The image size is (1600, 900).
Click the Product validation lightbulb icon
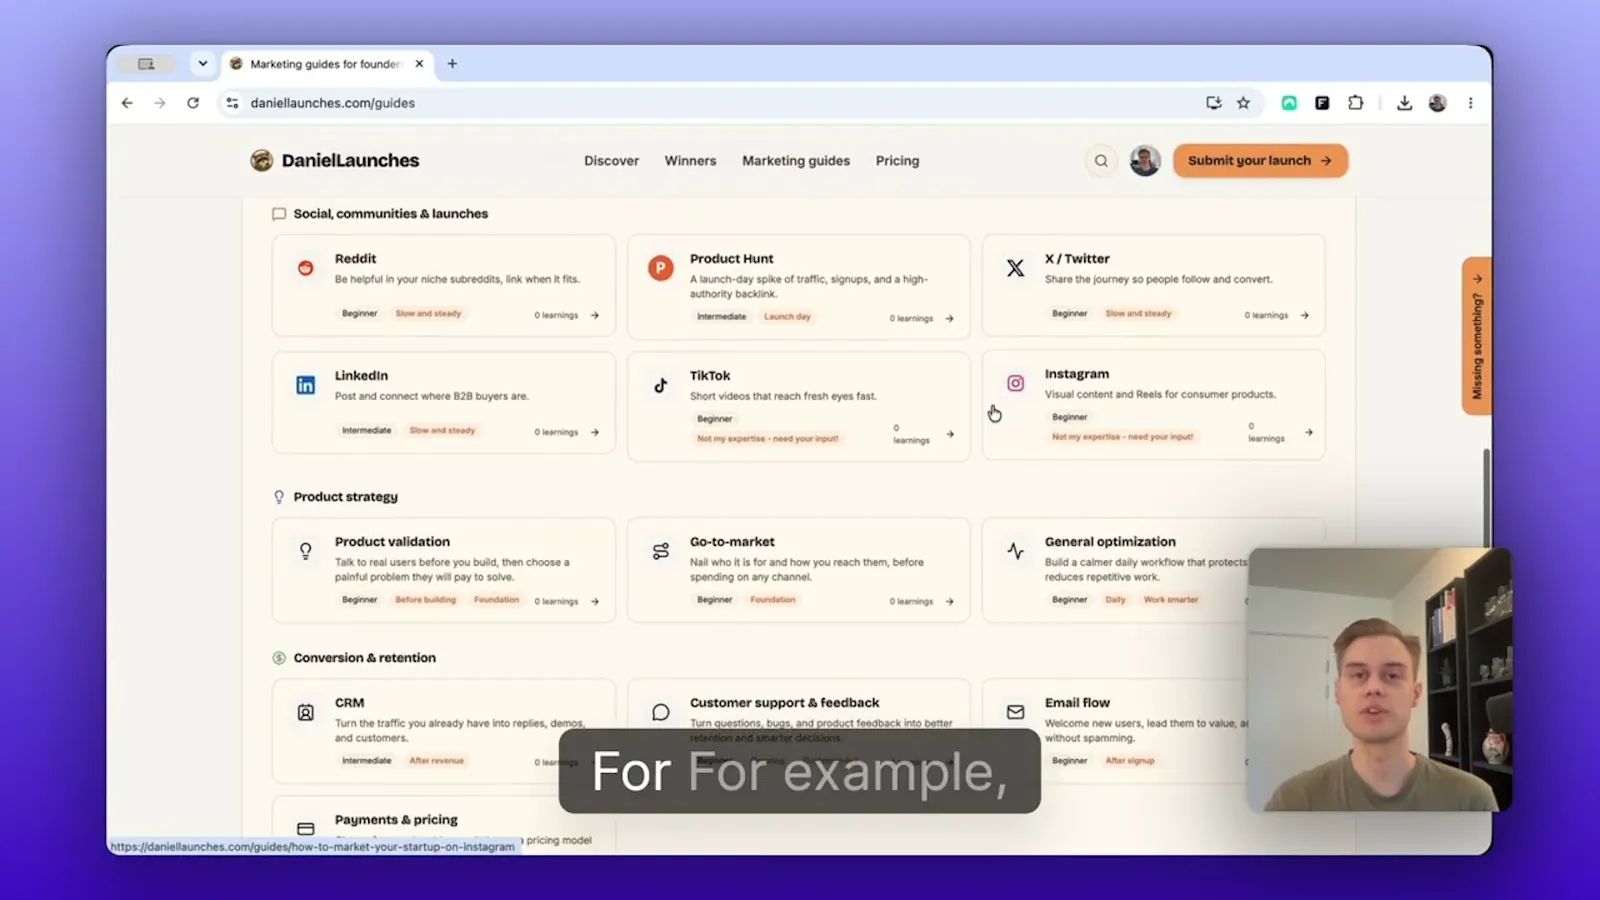coord(306,551)
